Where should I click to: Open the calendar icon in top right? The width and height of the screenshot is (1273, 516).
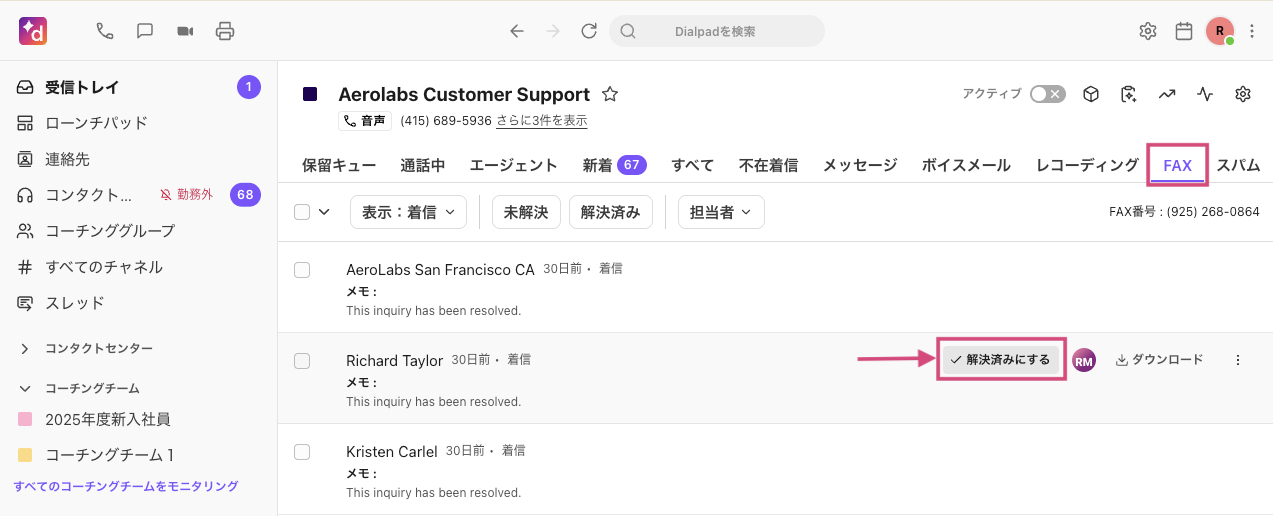click(1184, 31)
